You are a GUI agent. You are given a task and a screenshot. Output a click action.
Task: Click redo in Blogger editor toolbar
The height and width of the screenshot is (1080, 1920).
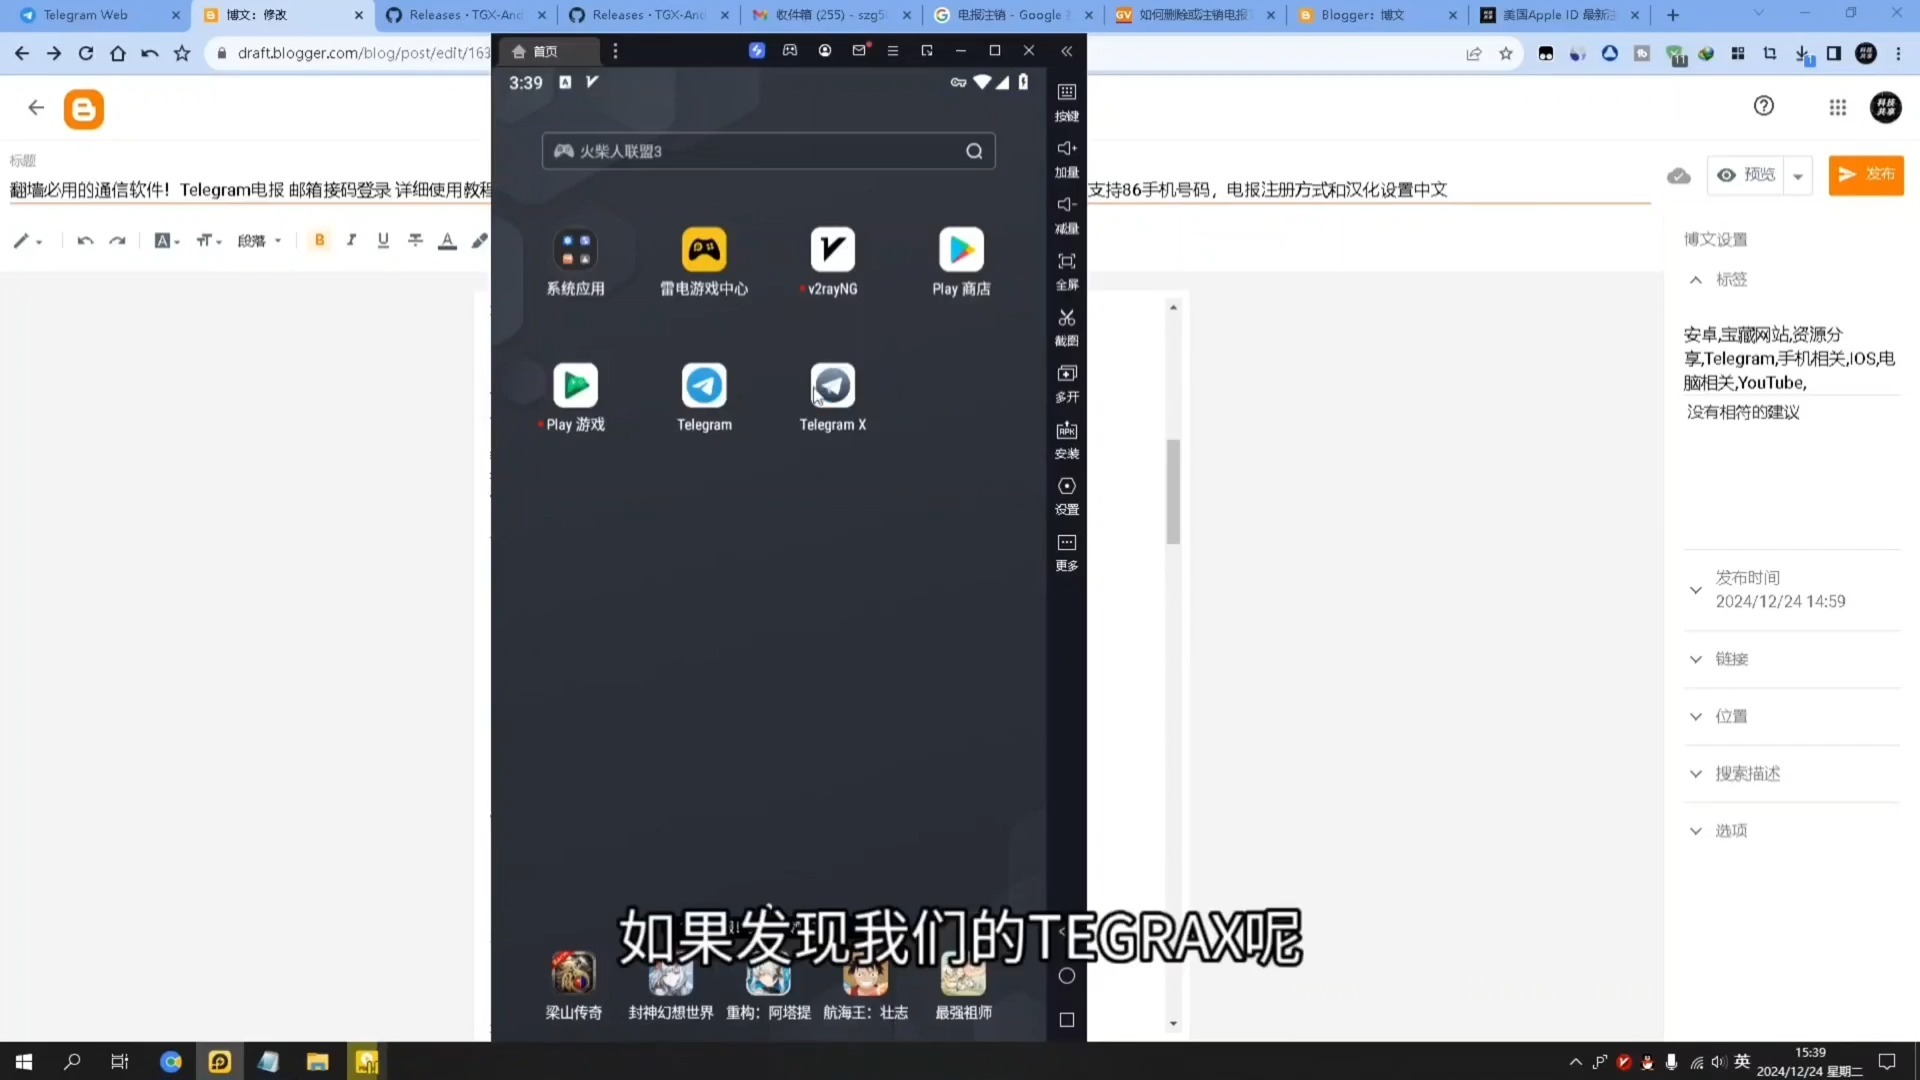pyautogui.click(x=117, y=240)
